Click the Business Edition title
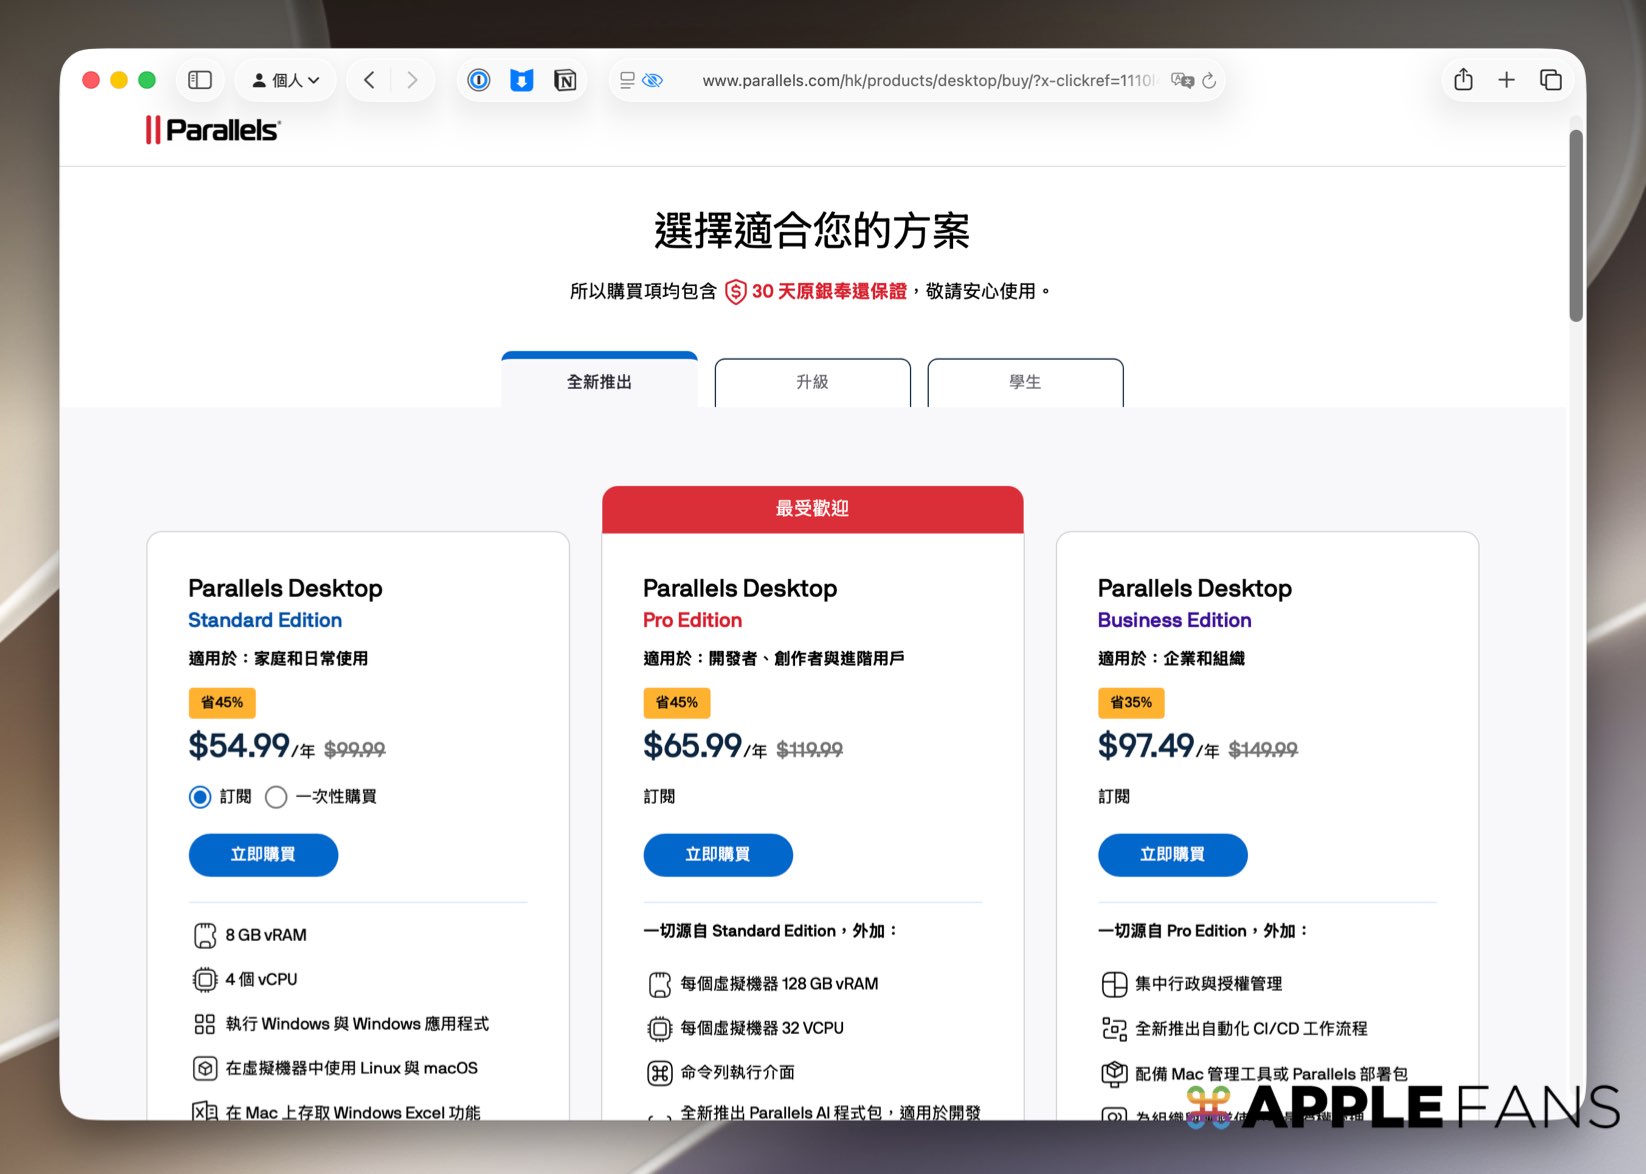The height and width of the screenshot is (1174, 1646). click(1174, 620)
